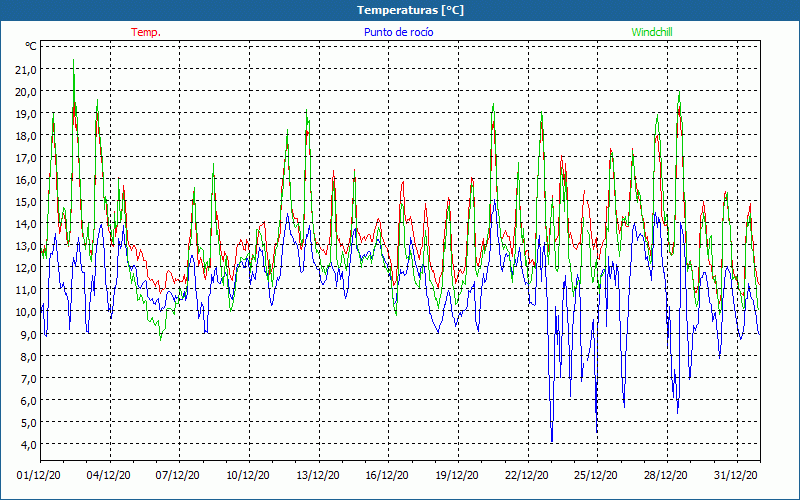
Task: Click the °C unit label on the y-axis
Action: (31, 46)
